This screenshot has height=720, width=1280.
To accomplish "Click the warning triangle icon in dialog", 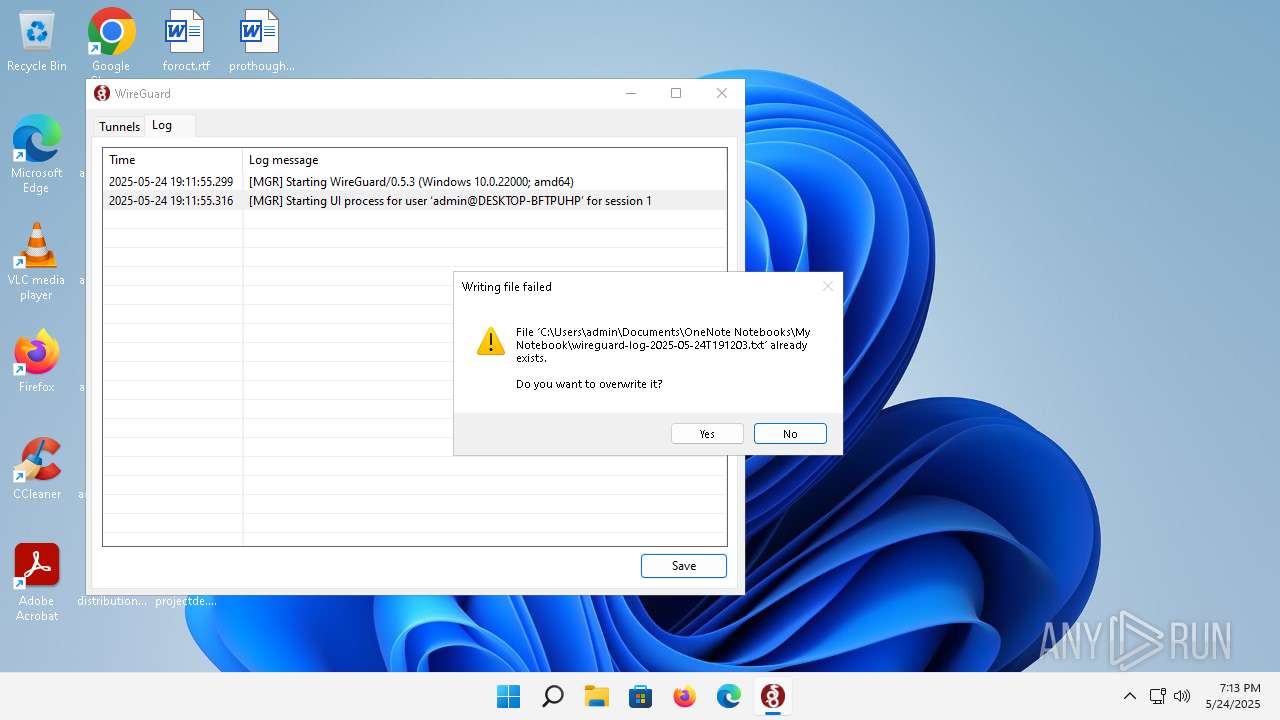I will (x=491, y=341).
